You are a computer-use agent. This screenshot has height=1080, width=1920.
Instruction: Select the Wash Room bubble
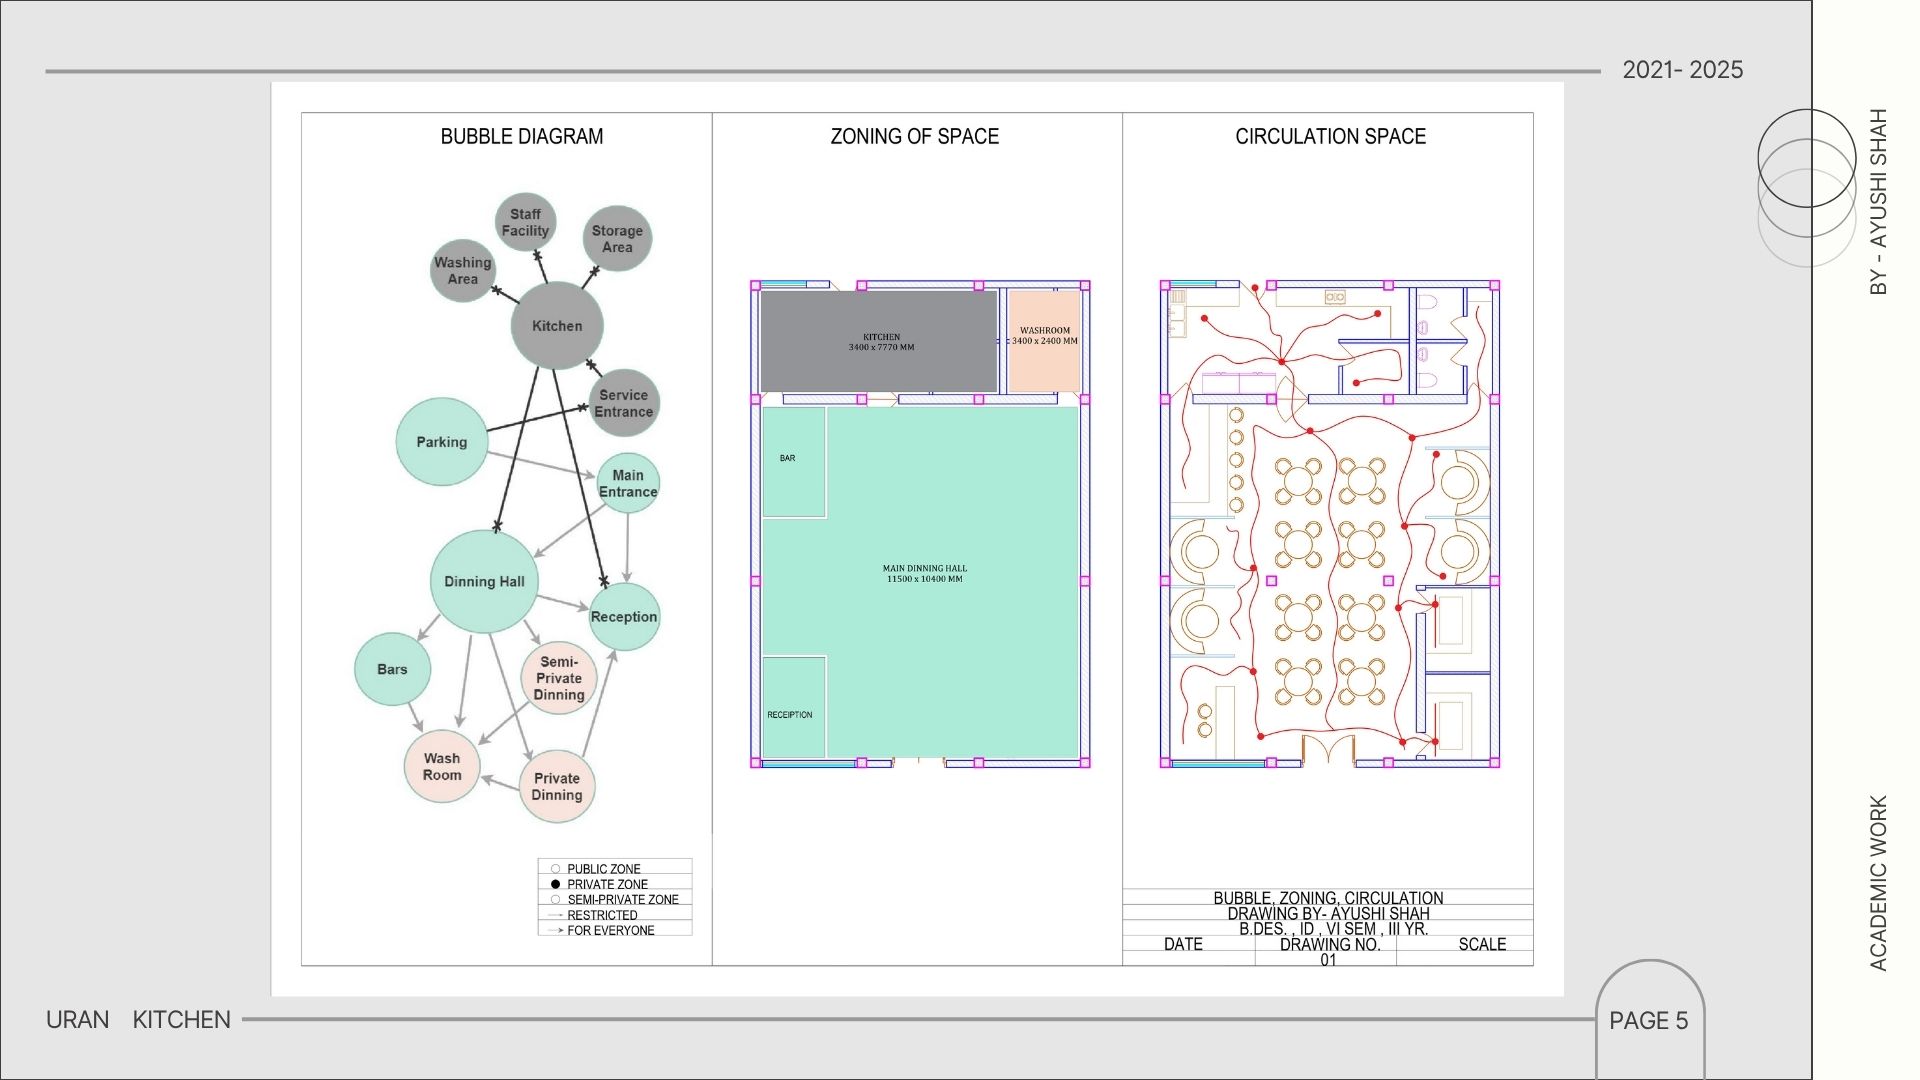tap(442, 767)
